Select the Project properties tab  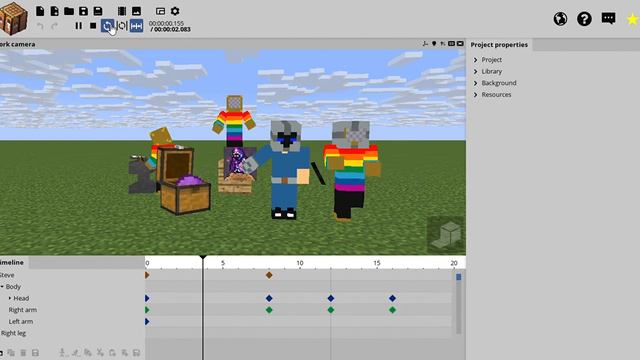click(499, 44)
